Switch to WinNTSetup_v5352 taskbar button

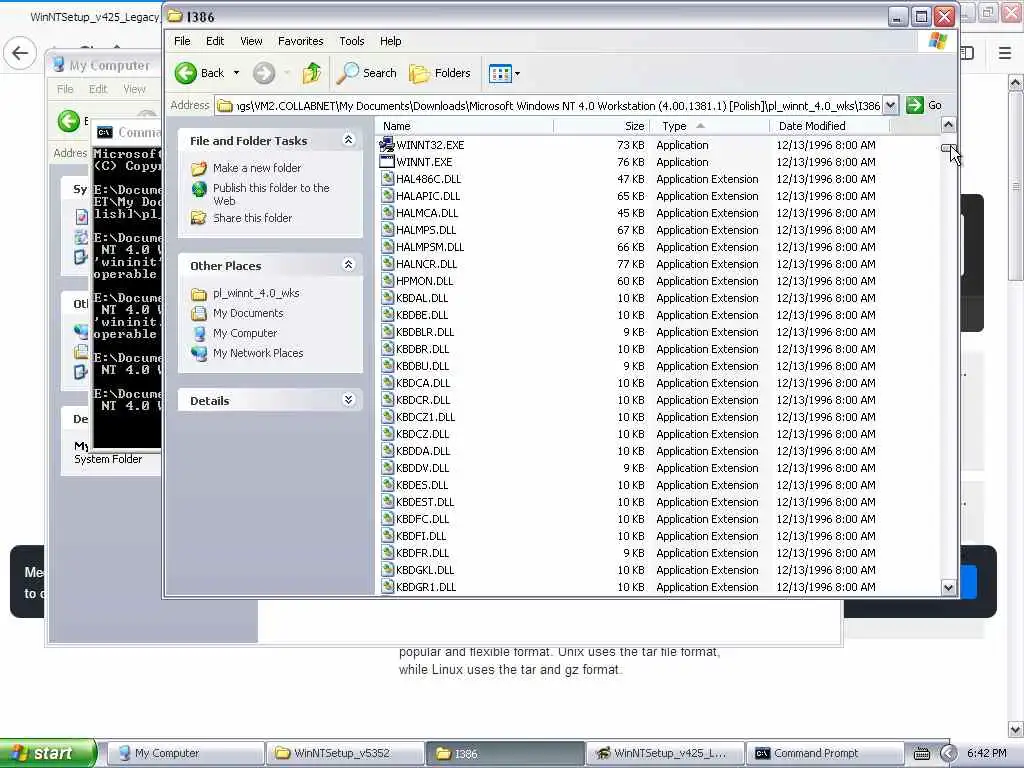point(344,753)
